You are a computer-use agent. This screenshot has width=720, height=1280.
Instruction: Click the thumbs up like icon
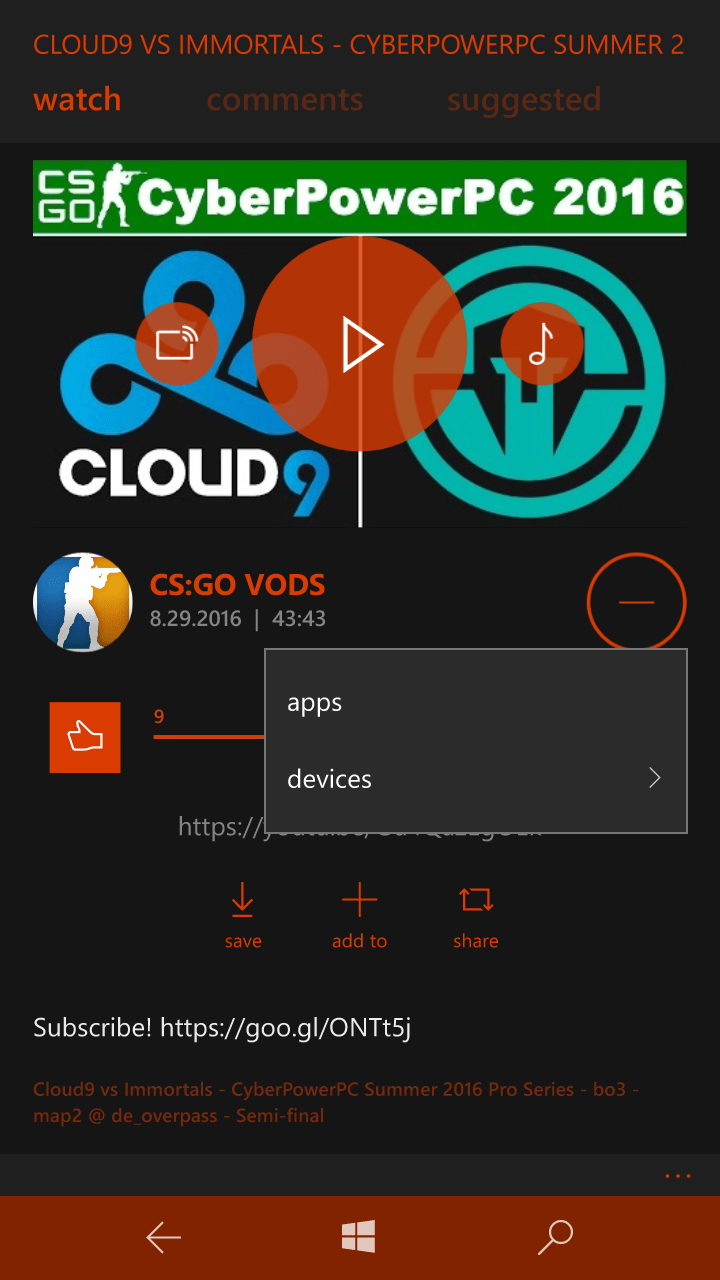point(85,737)
